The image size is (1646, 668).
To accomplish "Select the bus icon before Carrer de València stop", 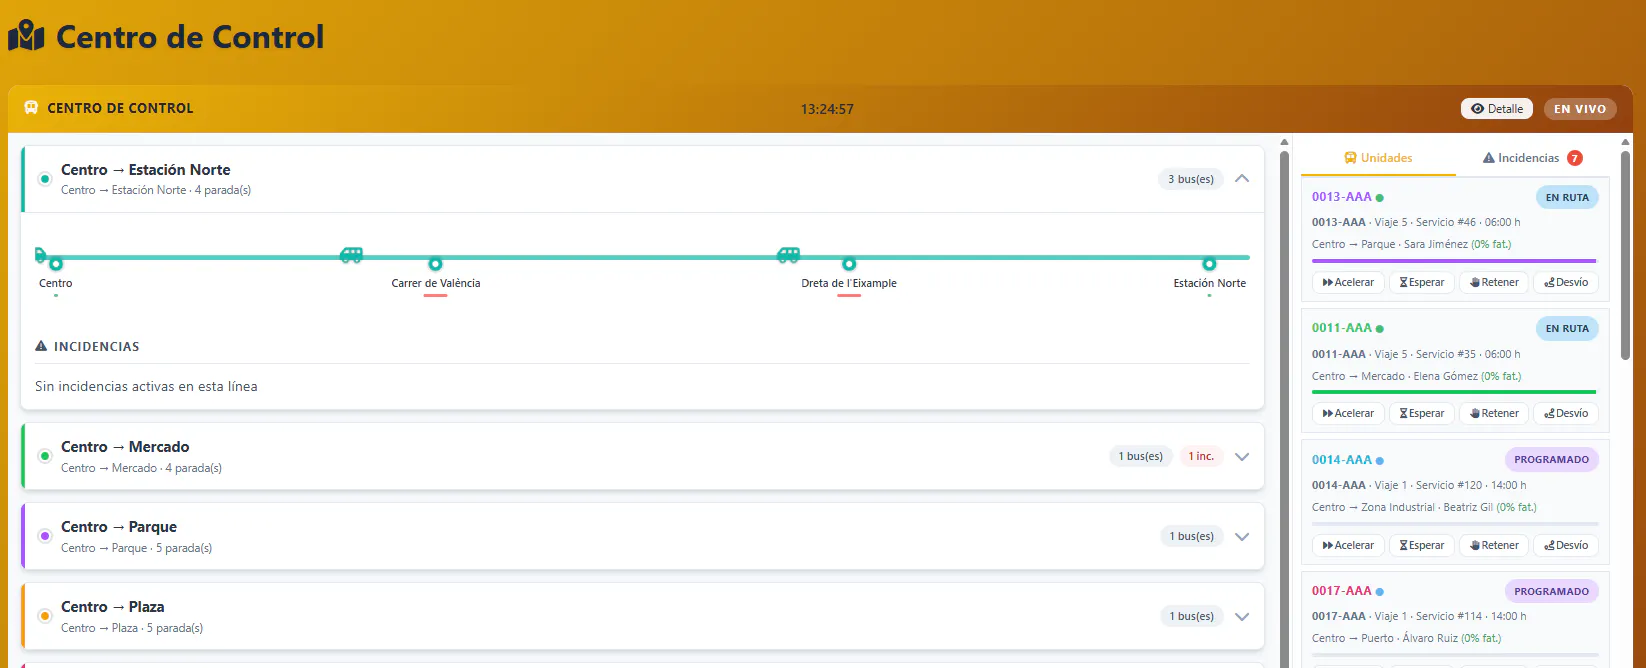I will pos(351,255).
